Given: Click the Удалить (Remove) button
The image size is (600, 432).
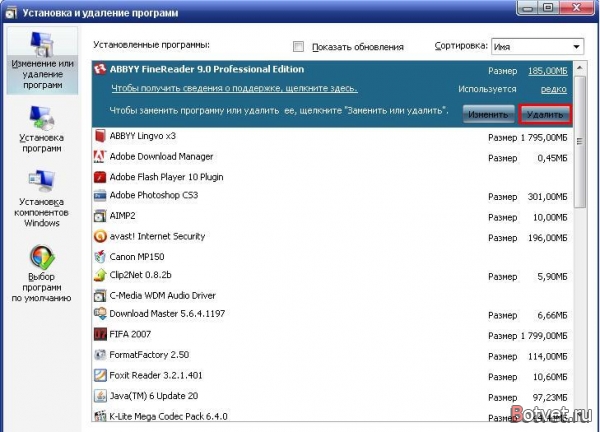Looking at the screenshot, I should coord(545,114).
